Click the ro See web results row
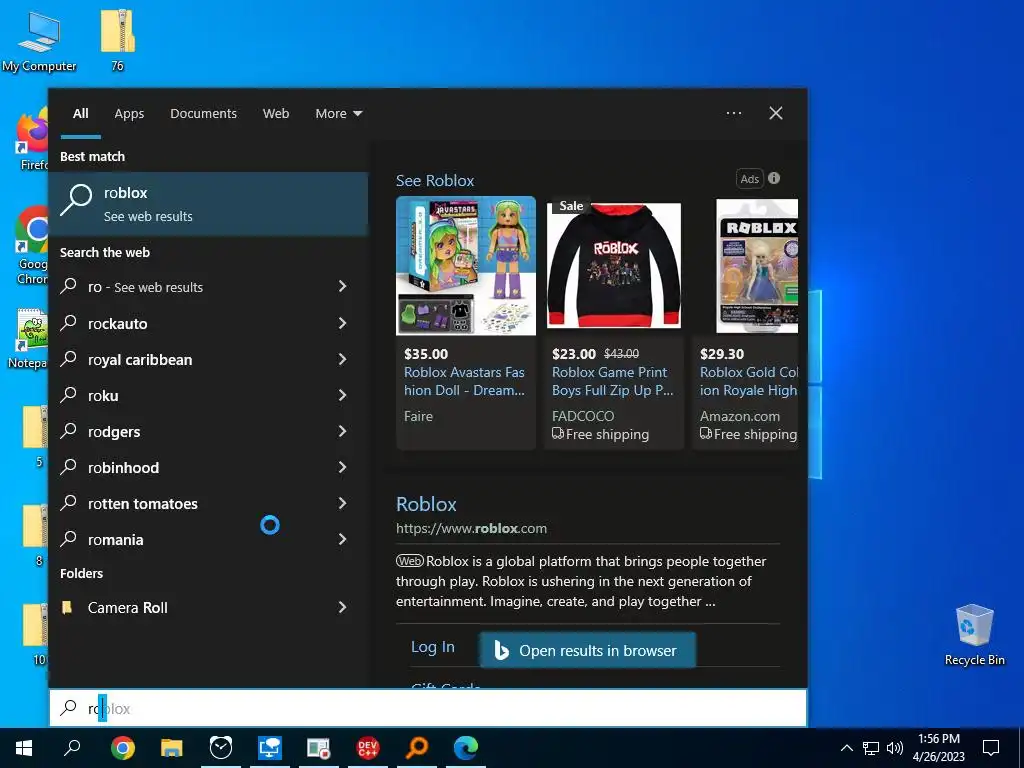 pyautogui.click(x=208, y=286)
